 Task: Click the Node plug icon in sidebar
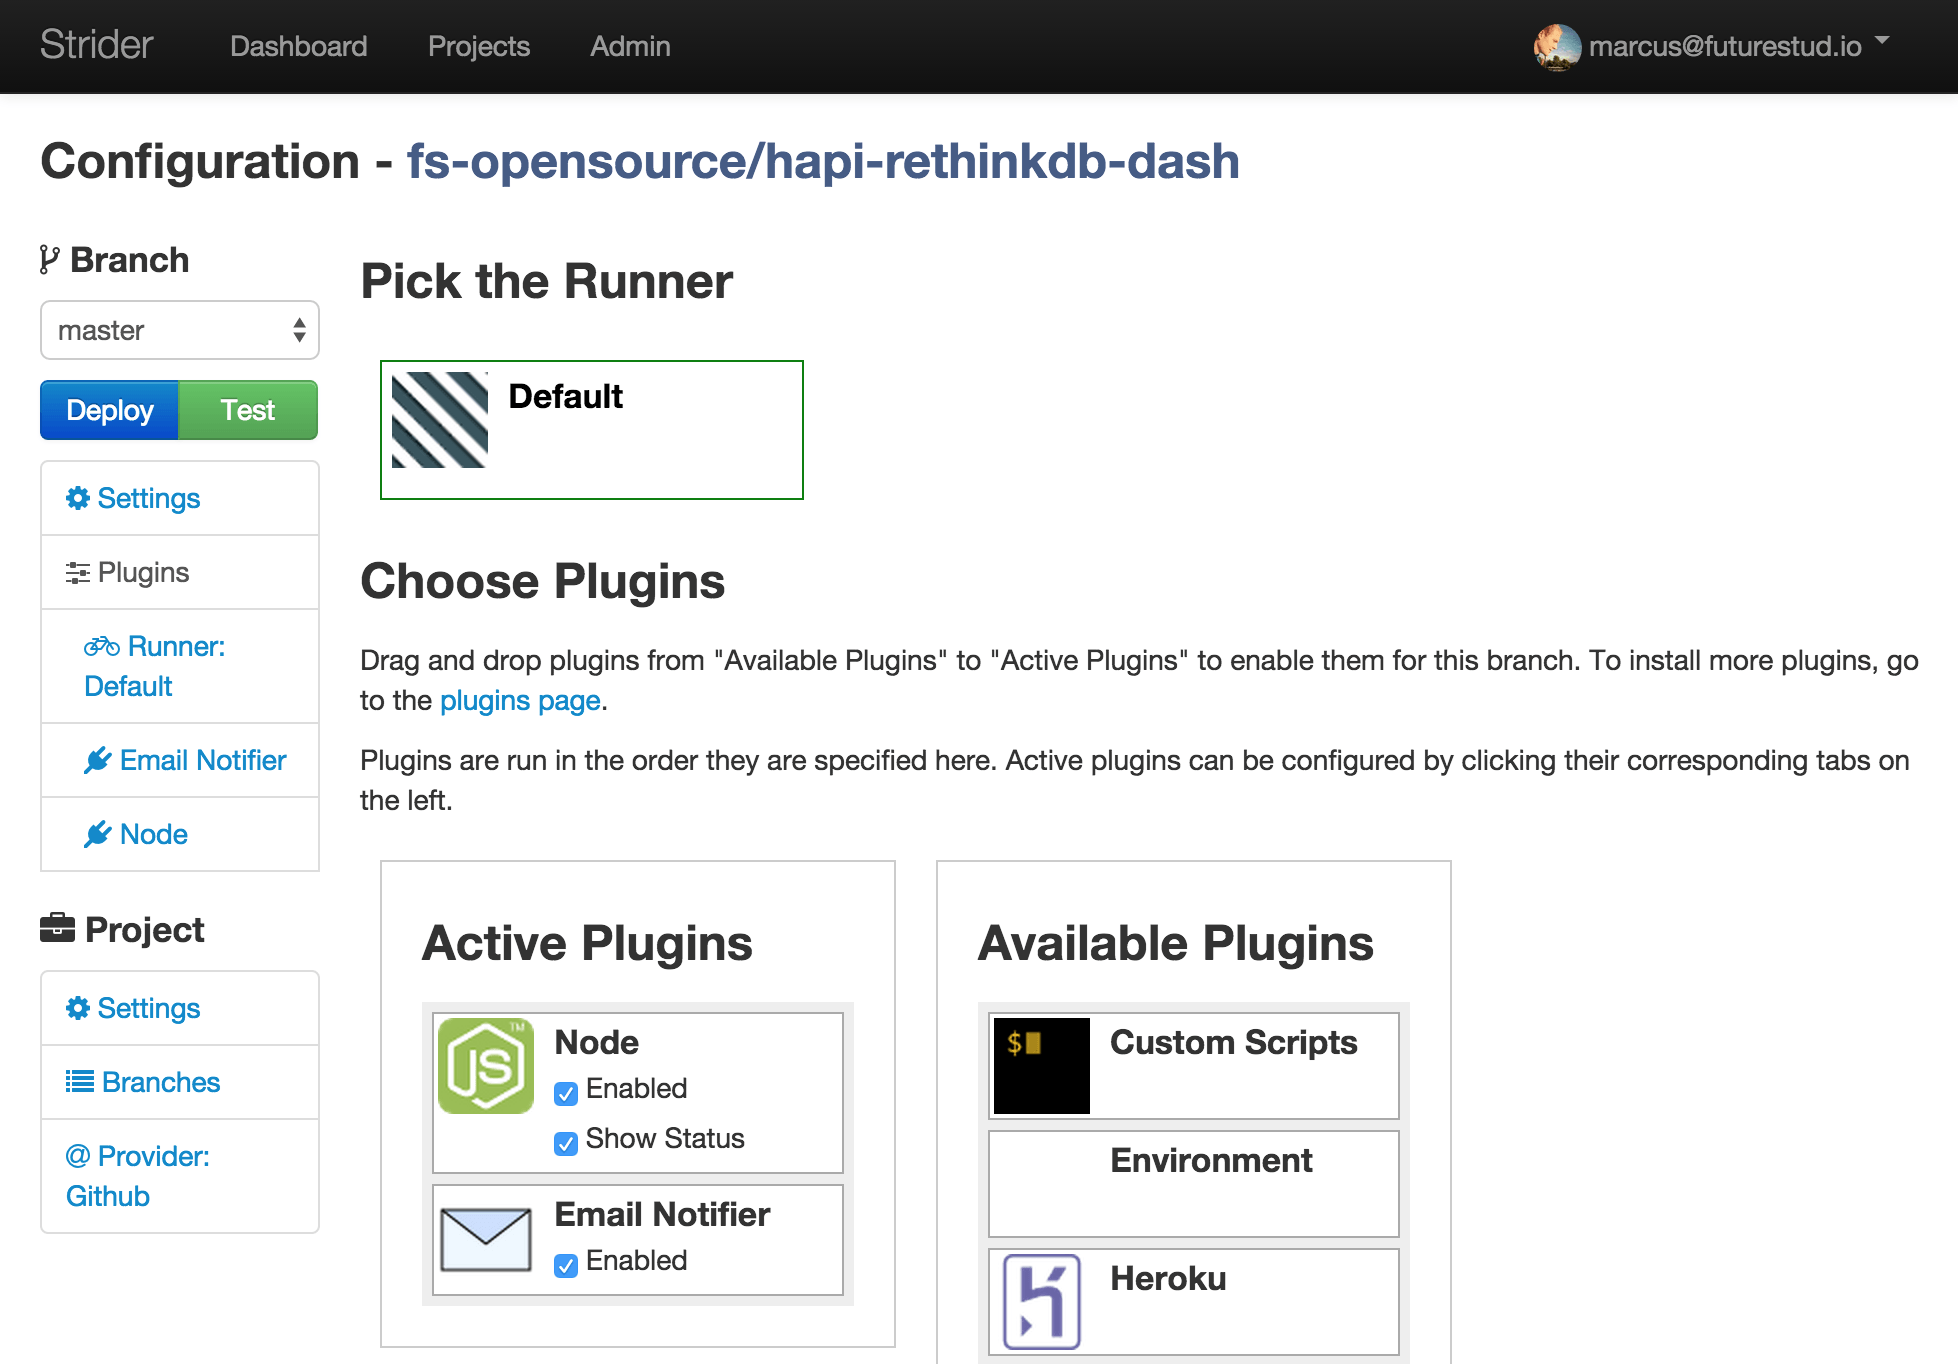[98, 835]
